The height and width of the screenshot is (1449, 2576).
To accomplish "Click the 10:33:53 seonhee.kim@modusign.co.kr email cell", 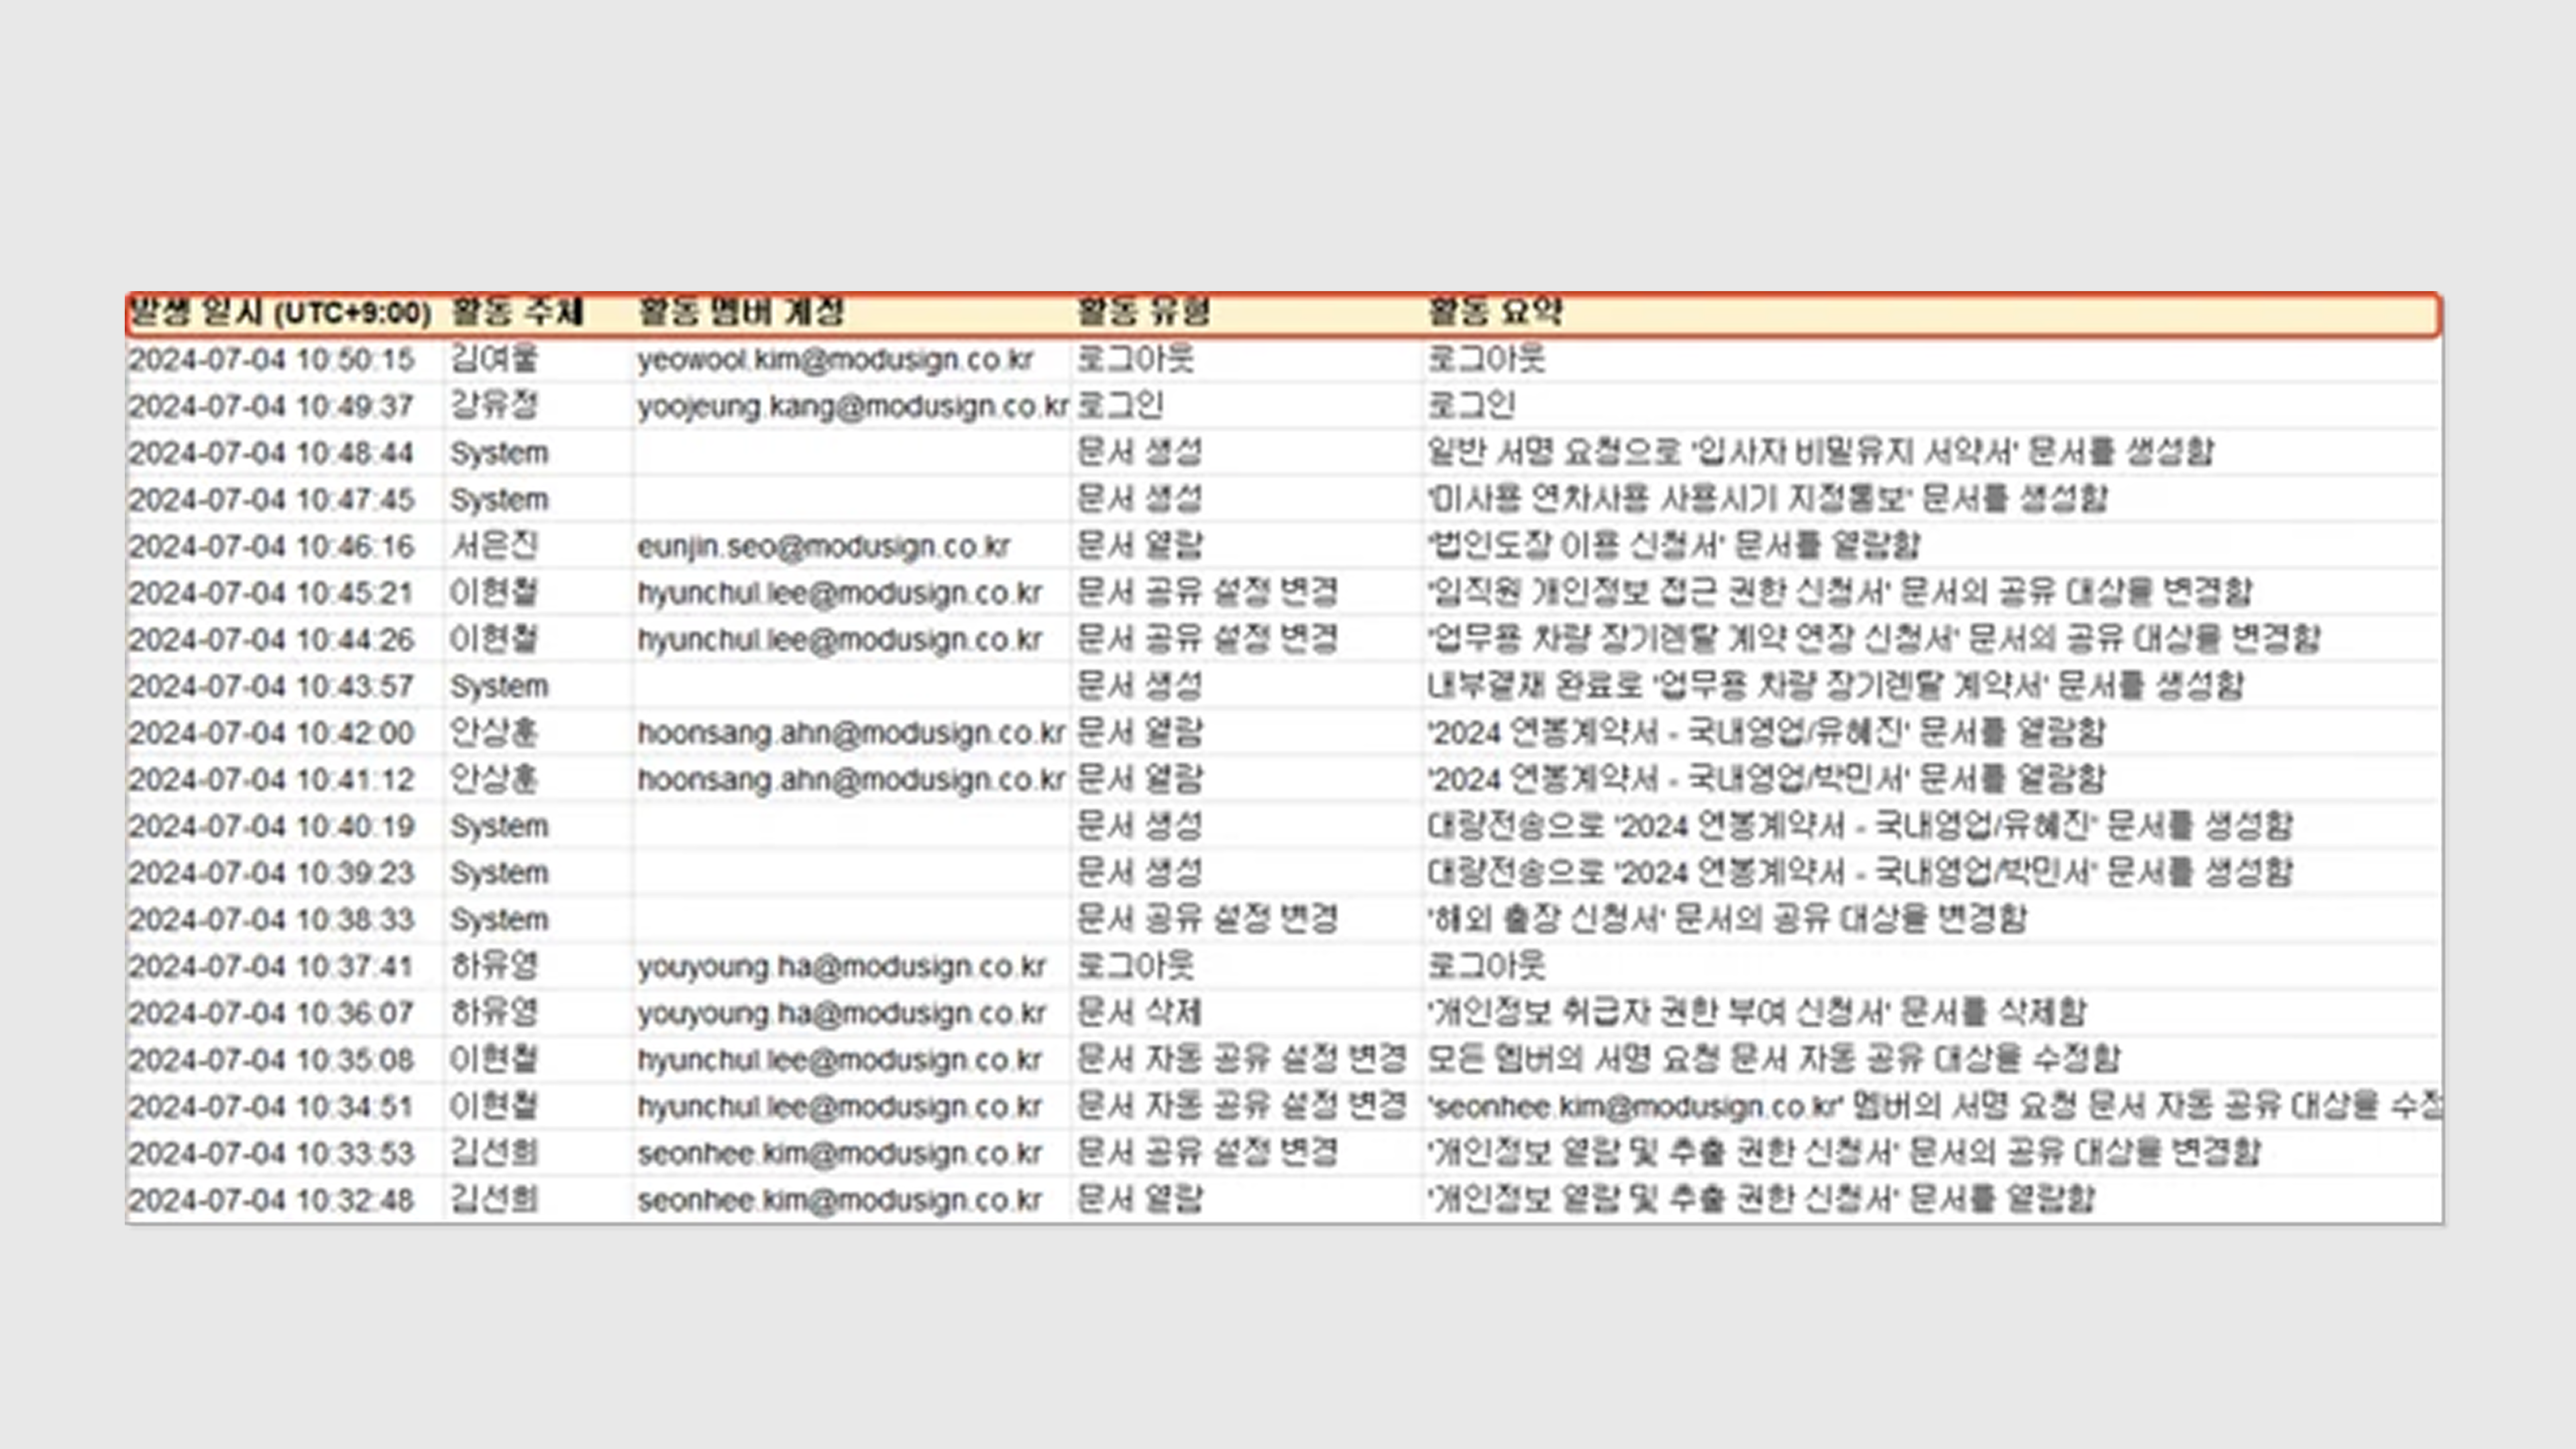I will click(x=840, y=1153).
